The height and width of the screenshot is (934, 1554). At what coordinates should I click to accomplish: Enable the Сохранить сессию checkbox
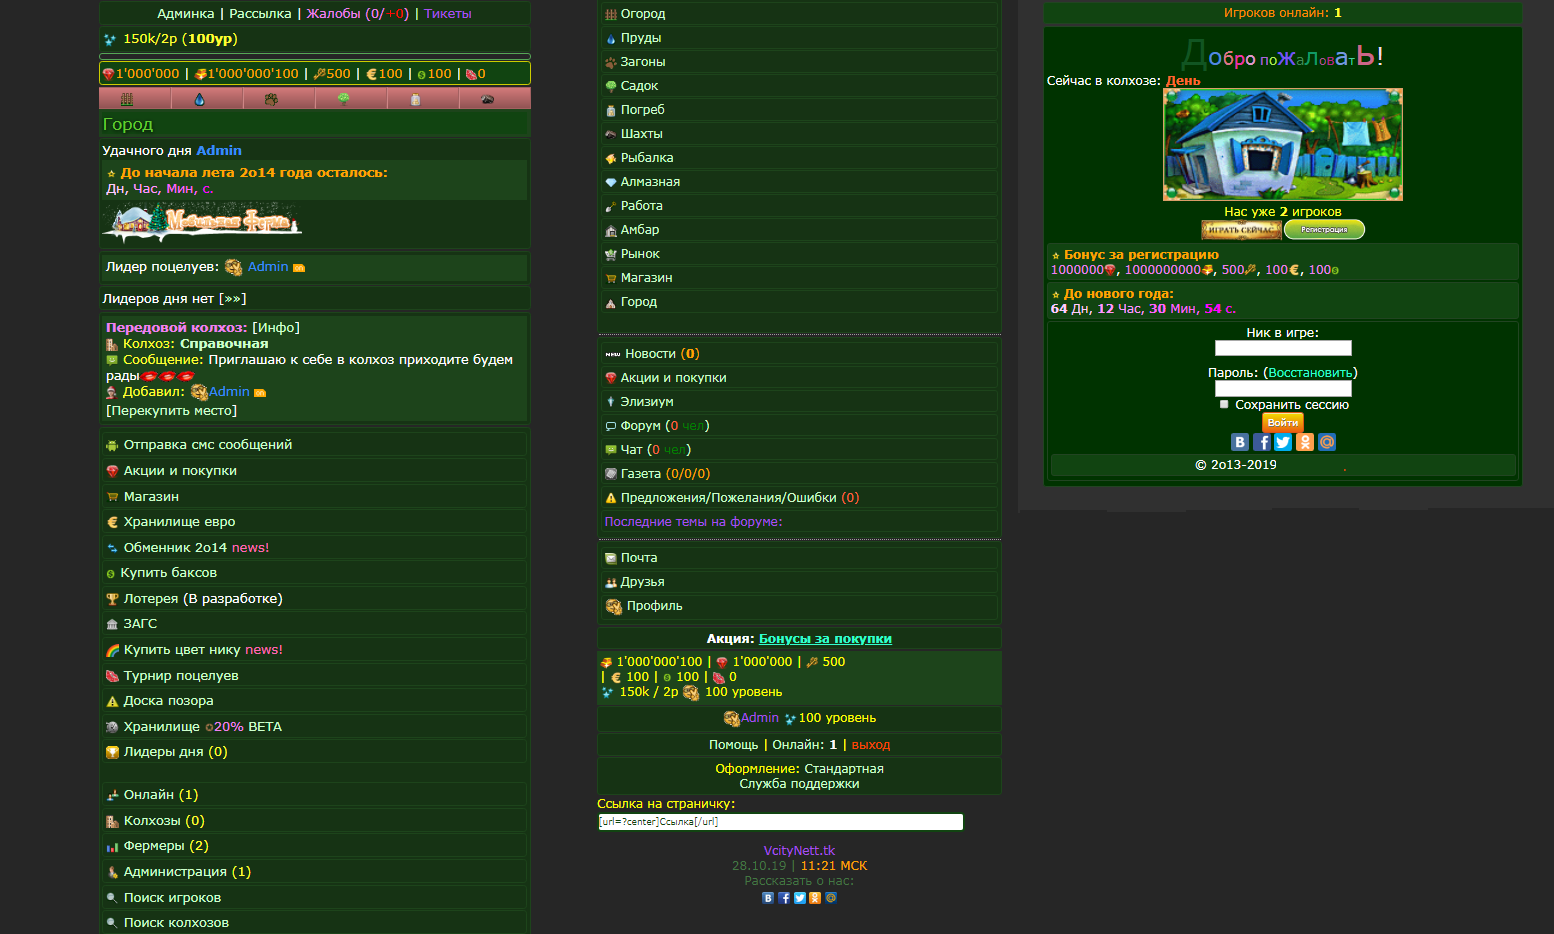click(1224, 405)
